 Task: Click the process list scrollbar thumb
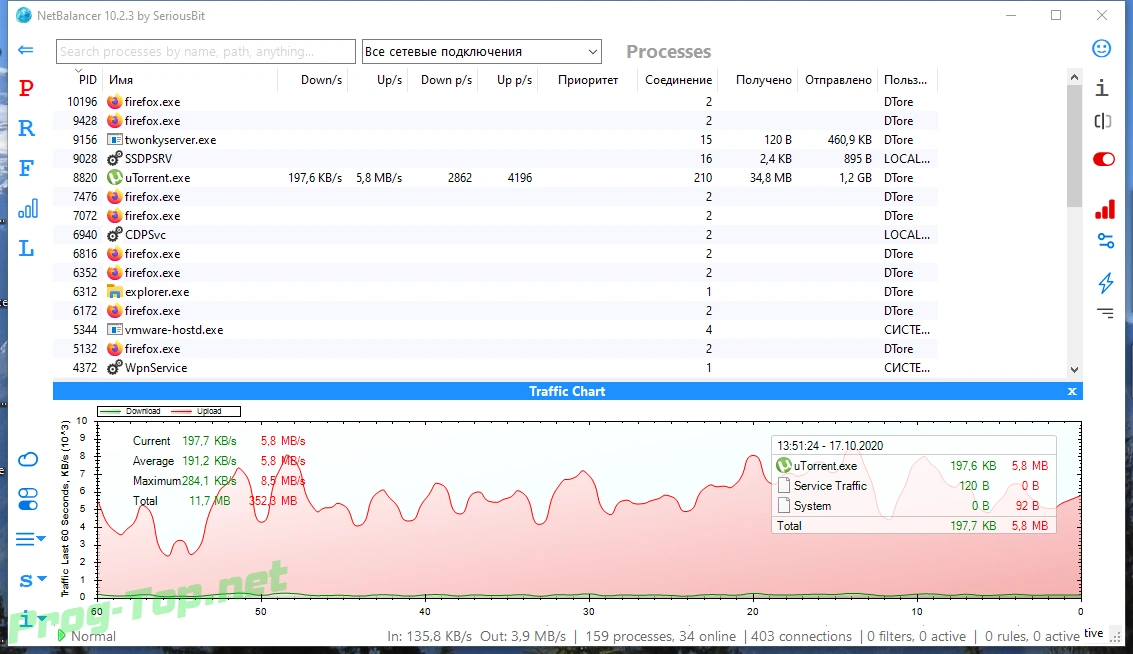click(1074, 146)
